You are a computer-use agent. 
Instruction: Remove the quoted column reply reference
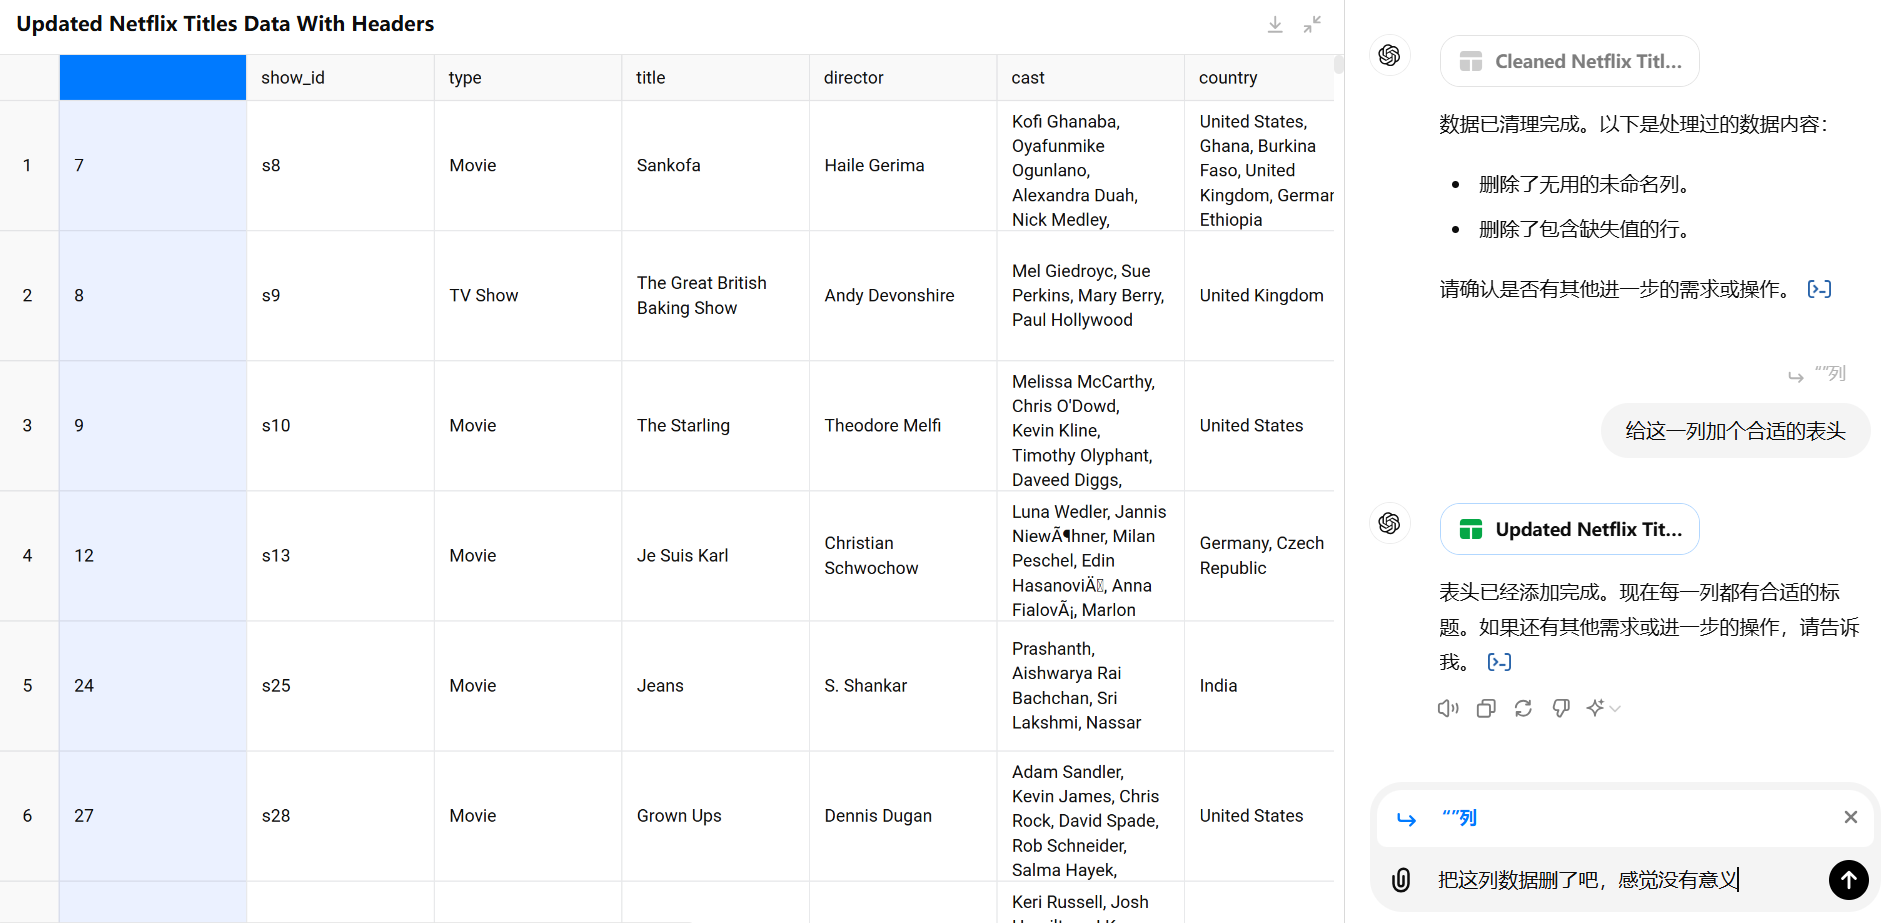pyautogui.click(x=1850, y=817)
